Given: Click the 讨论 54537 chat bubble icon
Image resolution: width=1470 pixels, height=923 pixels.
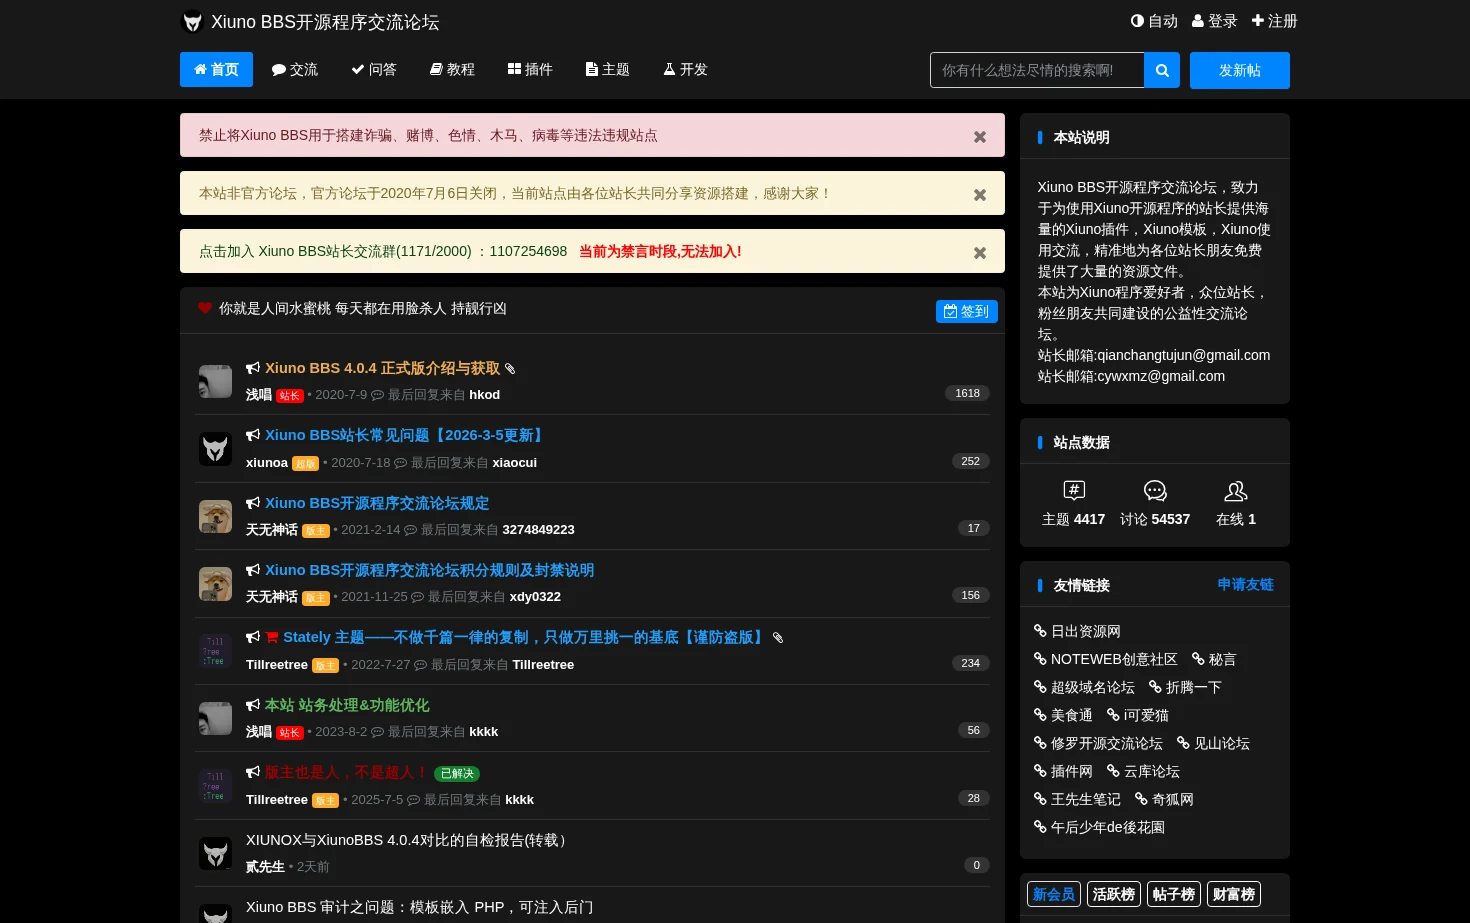Looking at the screenshot, I should click(x=1155, y=490).
